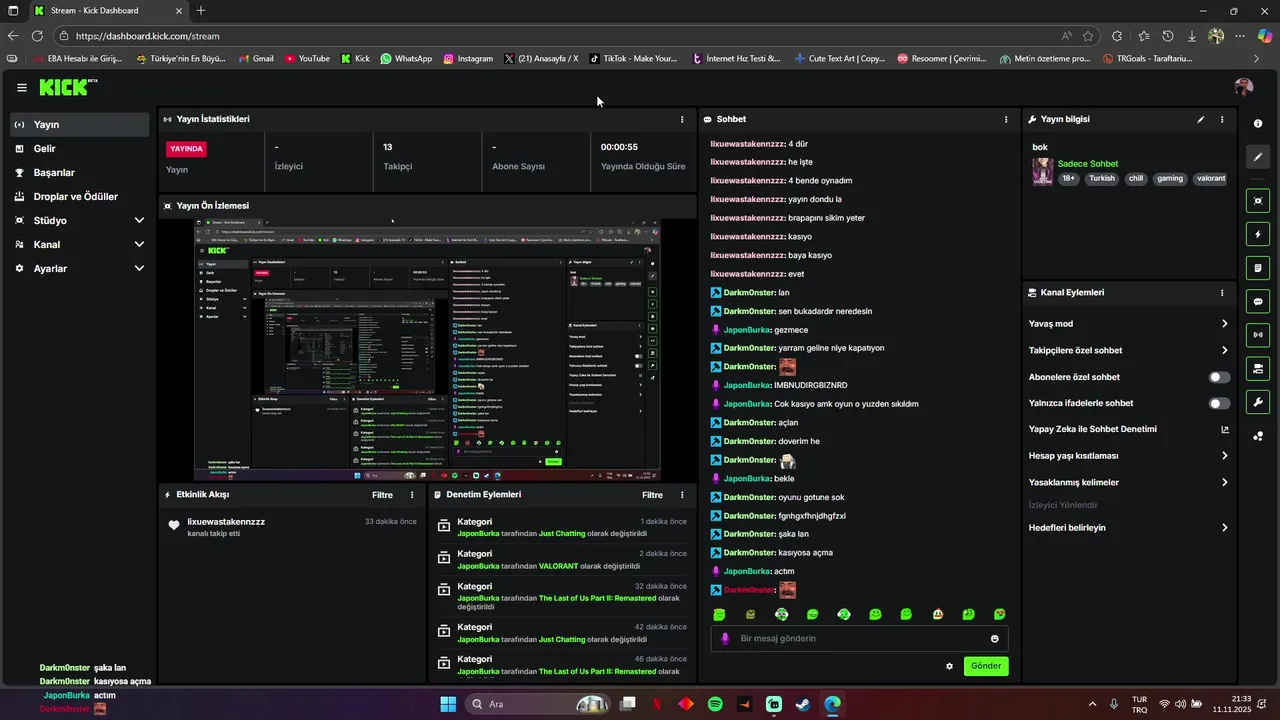This screenshot has height=720, width=1280.
Task: Open the Etkinlik Akışı three-dot menu
Action: pyautogui.click(x=412, y=495)
